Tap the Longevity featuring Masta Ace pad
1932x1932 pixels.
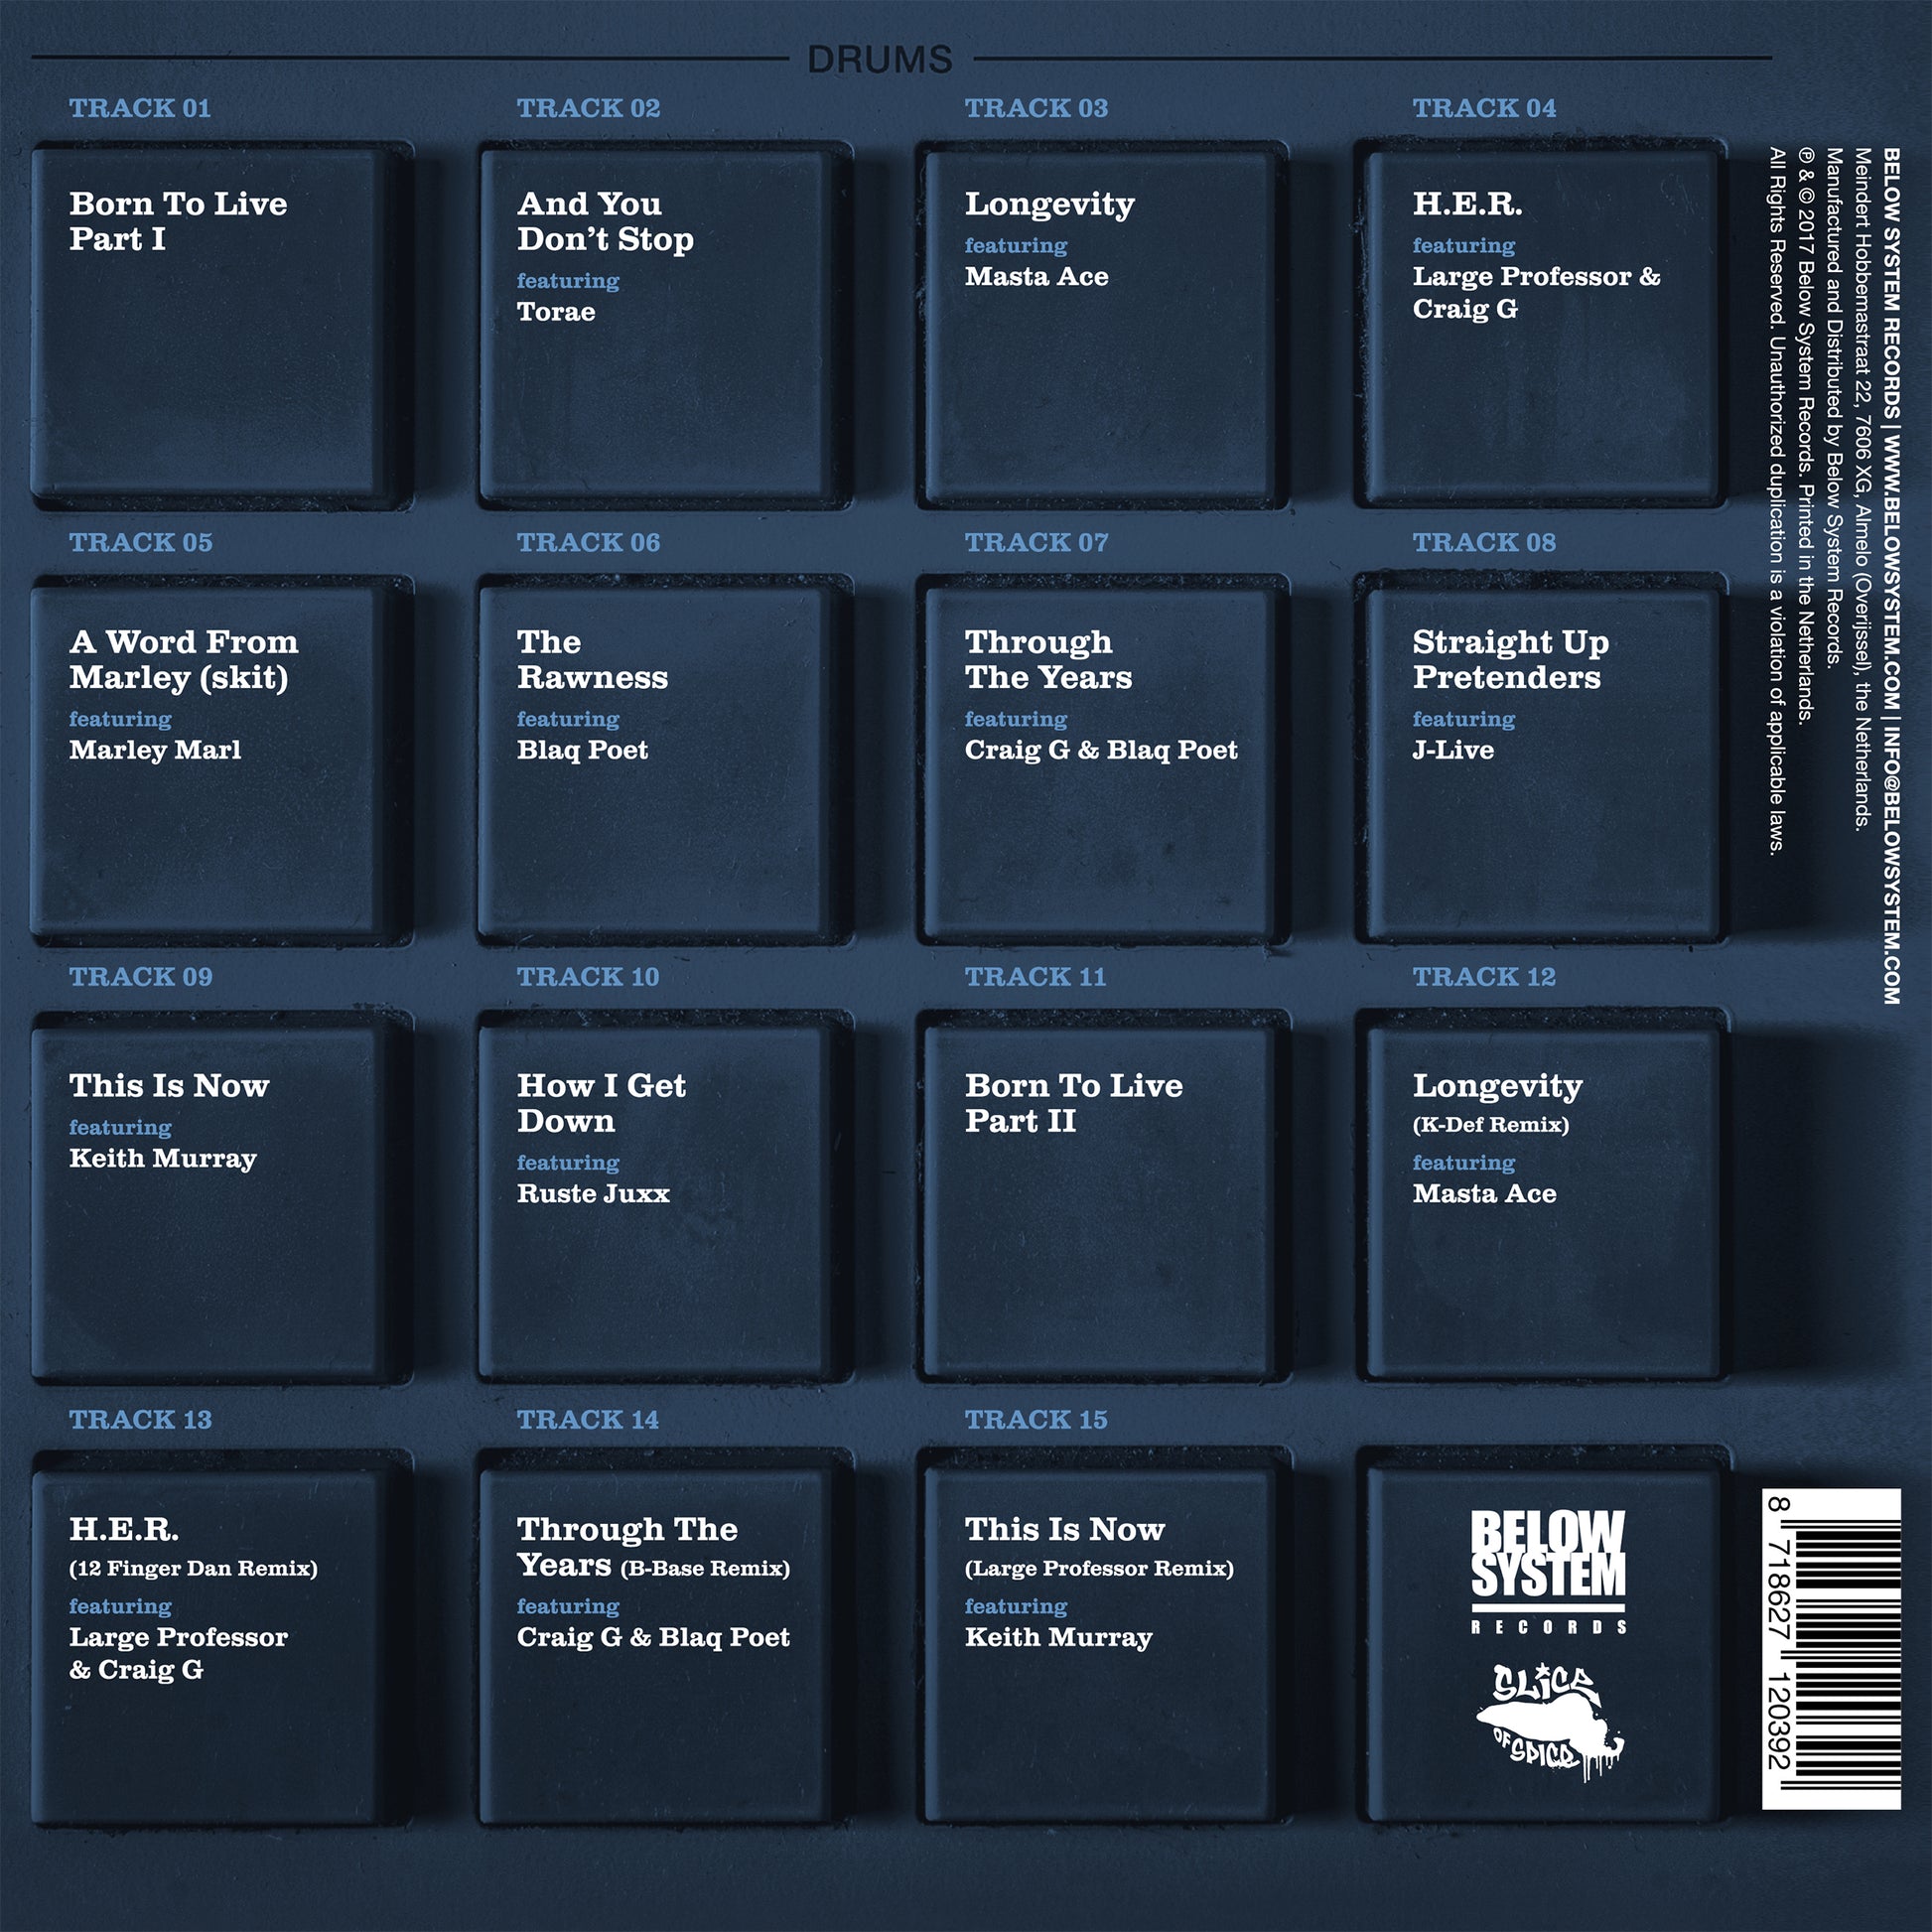(1102, 325)
